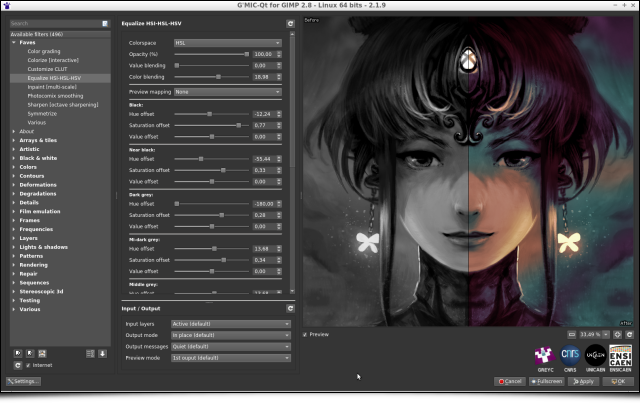
Task: Click the Opacity value field 100.00
Action: tap(264, 54)
